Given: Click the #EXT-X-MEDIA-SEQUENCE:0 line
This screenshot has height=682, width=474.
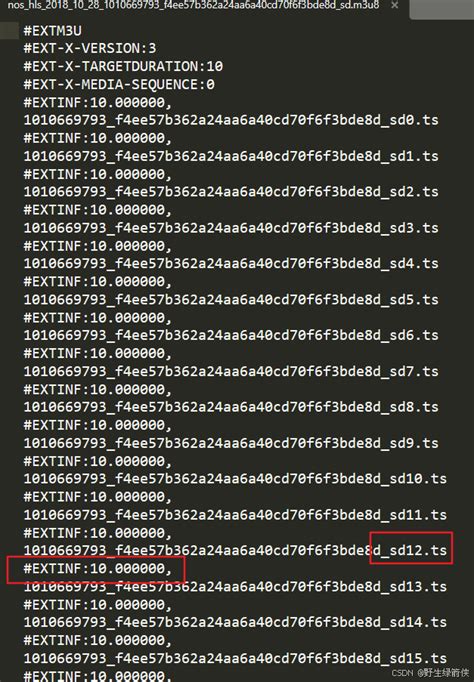Looking at the screenshot, I should [119, 84].
